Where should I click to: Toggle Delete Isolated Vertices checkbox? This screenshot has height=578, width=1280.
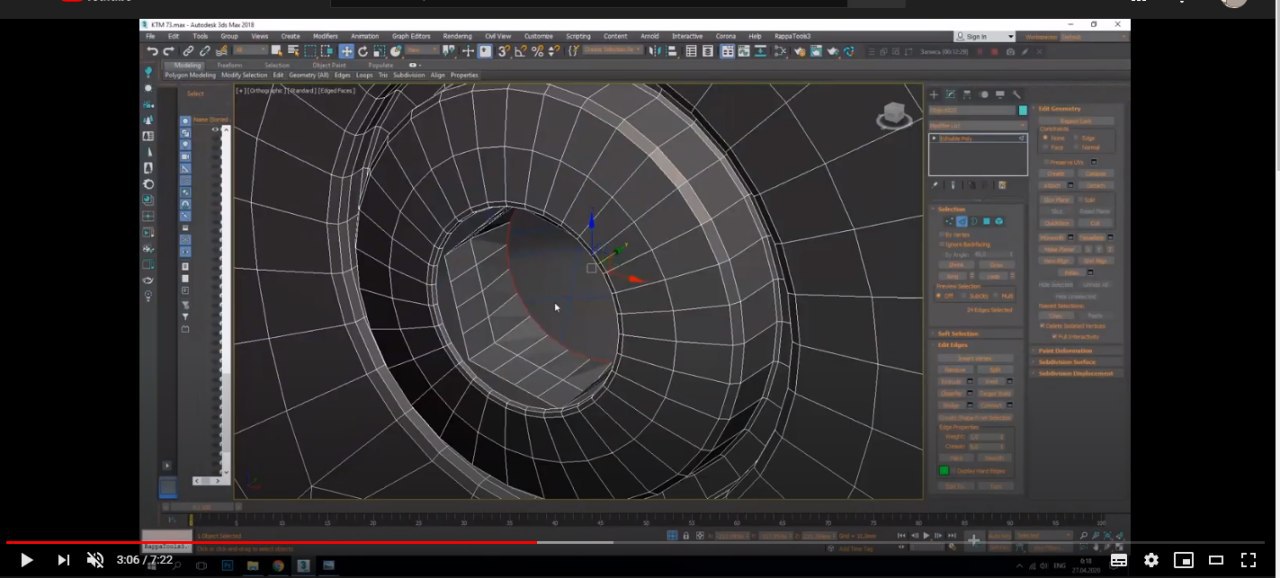[x=1042, y=326]
